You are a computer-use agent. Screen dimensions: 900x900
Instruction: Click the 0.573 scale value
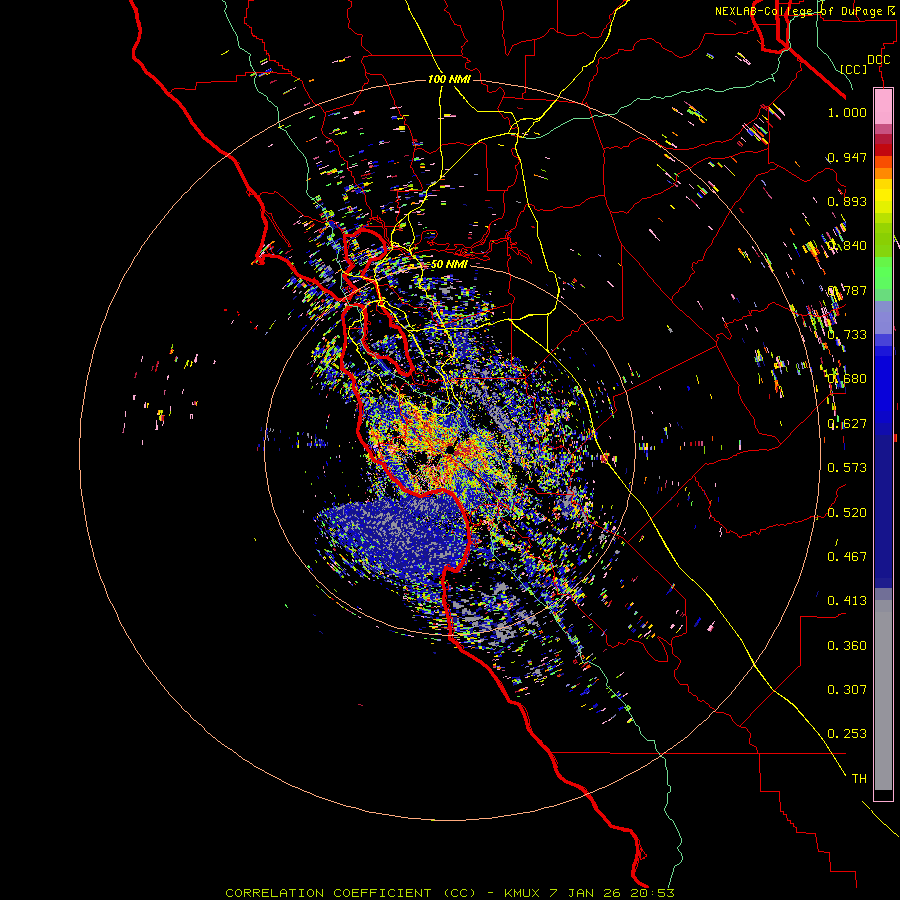click(847, 468)
